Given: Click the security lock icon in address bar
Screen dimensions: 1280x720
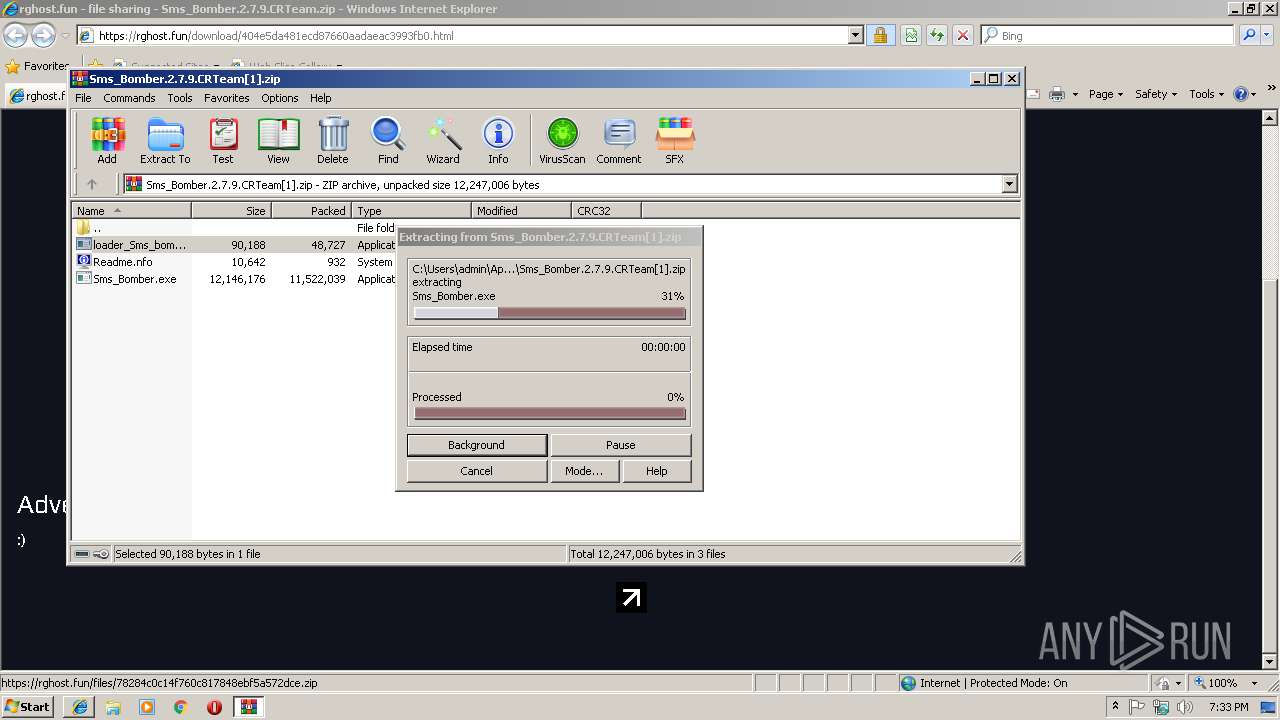Looking at the screenshot, I should (x=880, y=35).
